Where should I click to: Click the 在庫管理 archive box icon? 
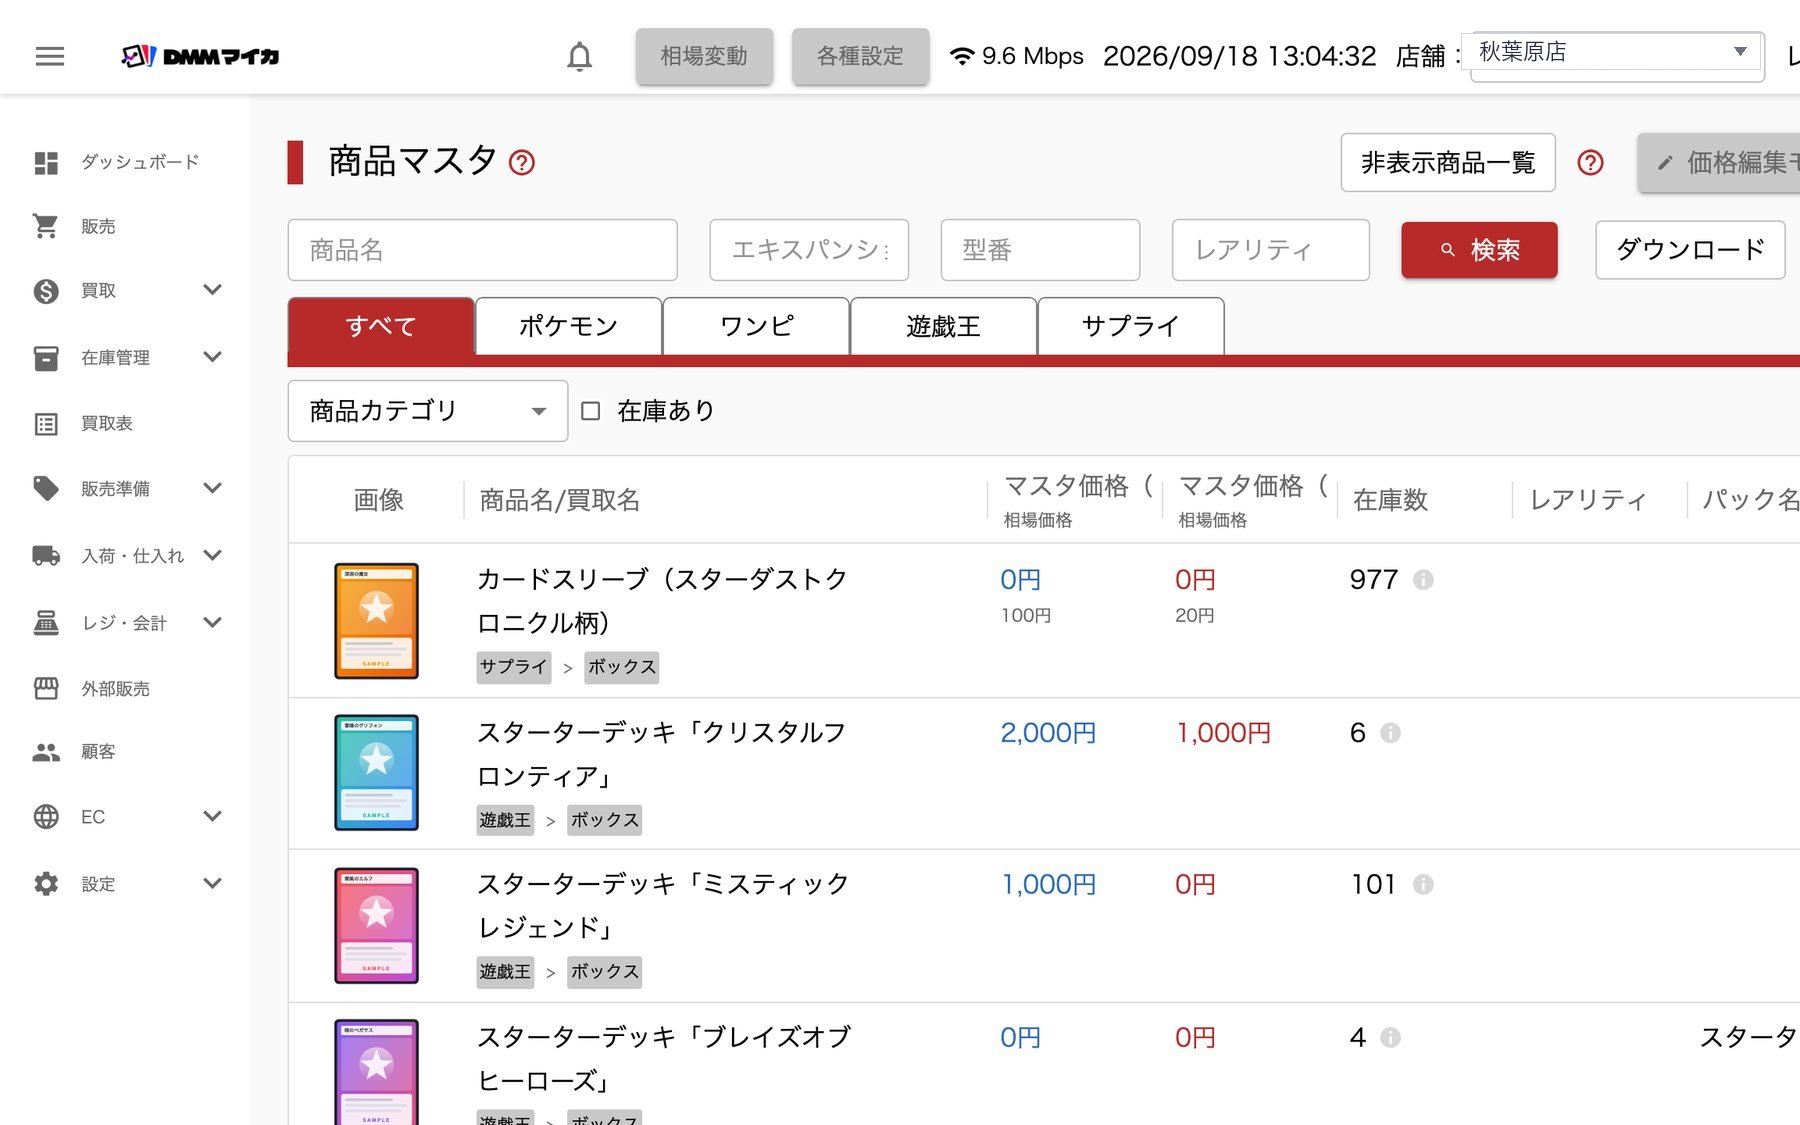[46, 357]
